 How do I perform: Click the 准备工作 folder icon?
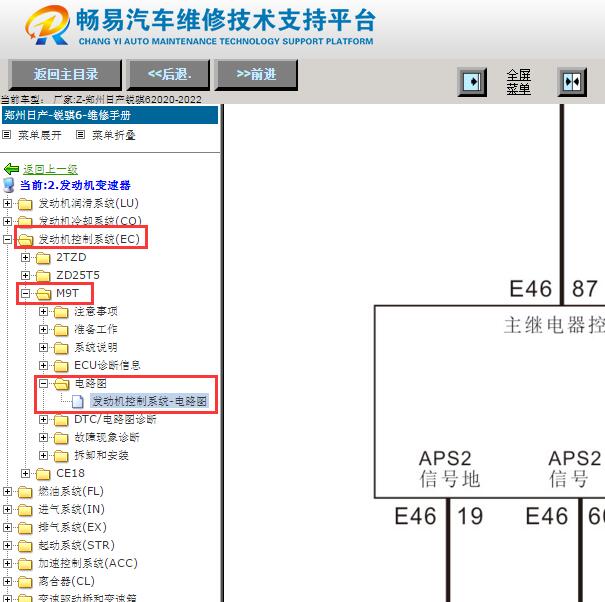[61, 330]
